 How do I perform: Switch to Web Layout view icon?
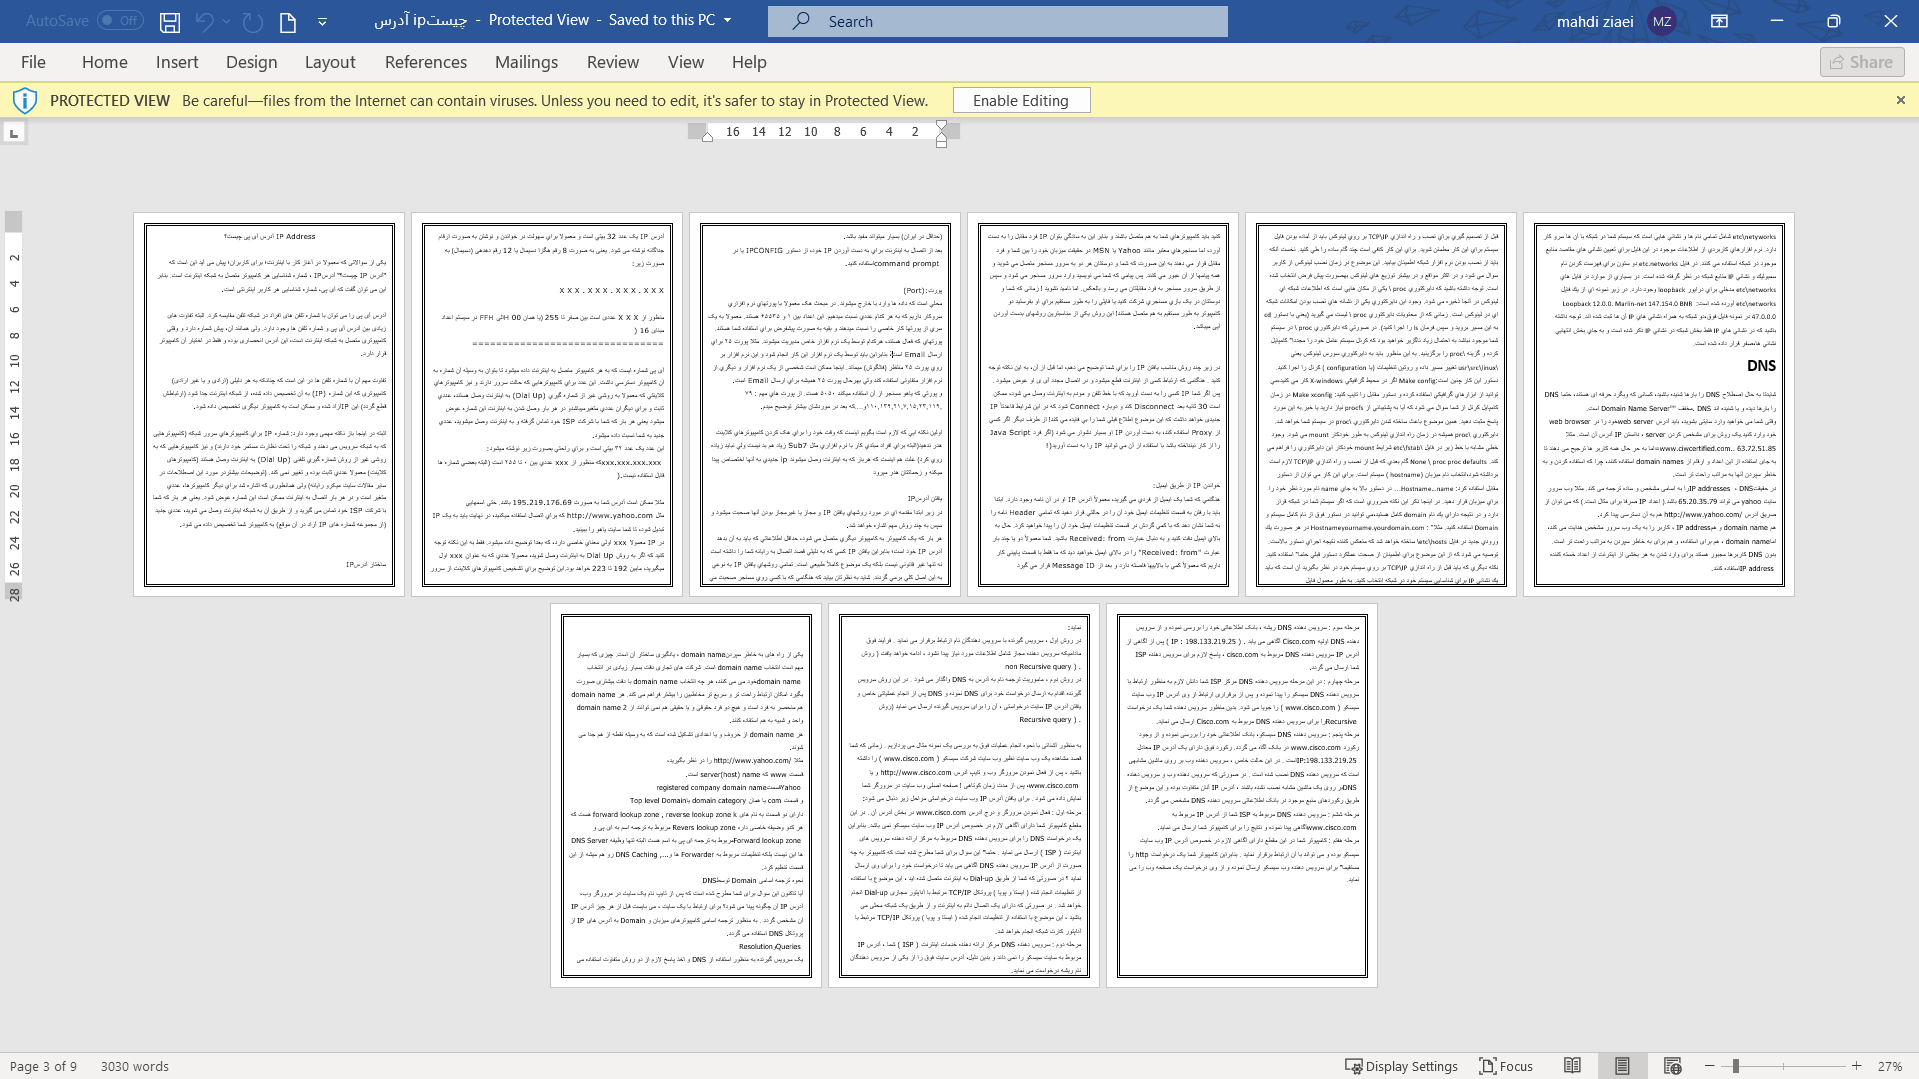click(x=1672, y=1066)
